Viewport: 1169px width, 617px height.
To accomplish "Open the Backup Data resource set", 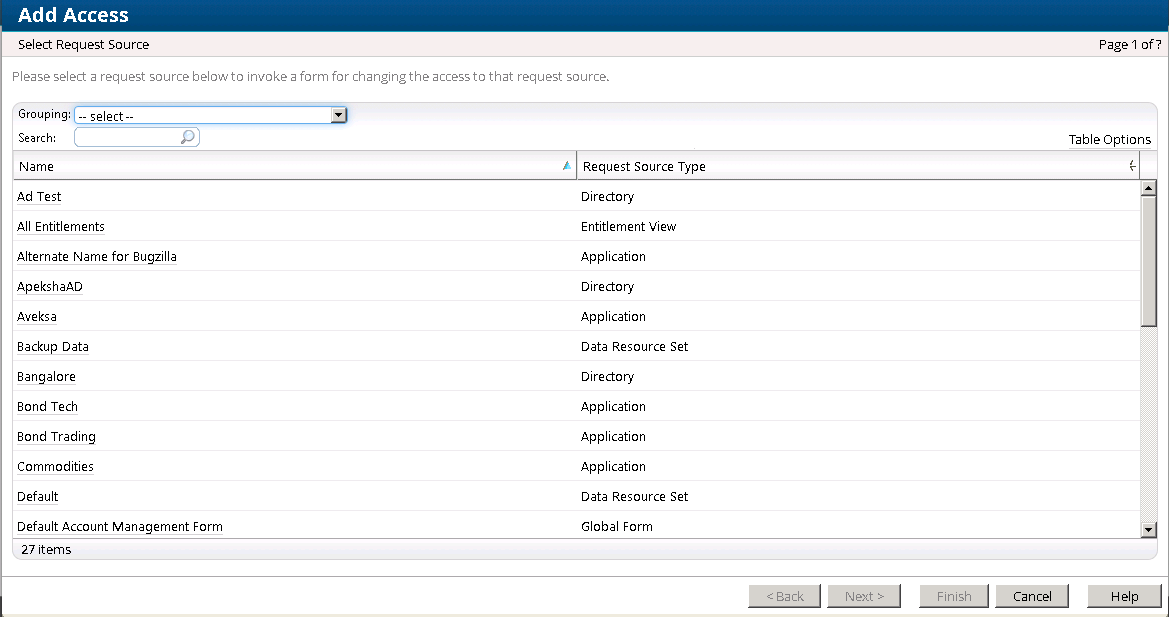I will click(x=53, y=347).
